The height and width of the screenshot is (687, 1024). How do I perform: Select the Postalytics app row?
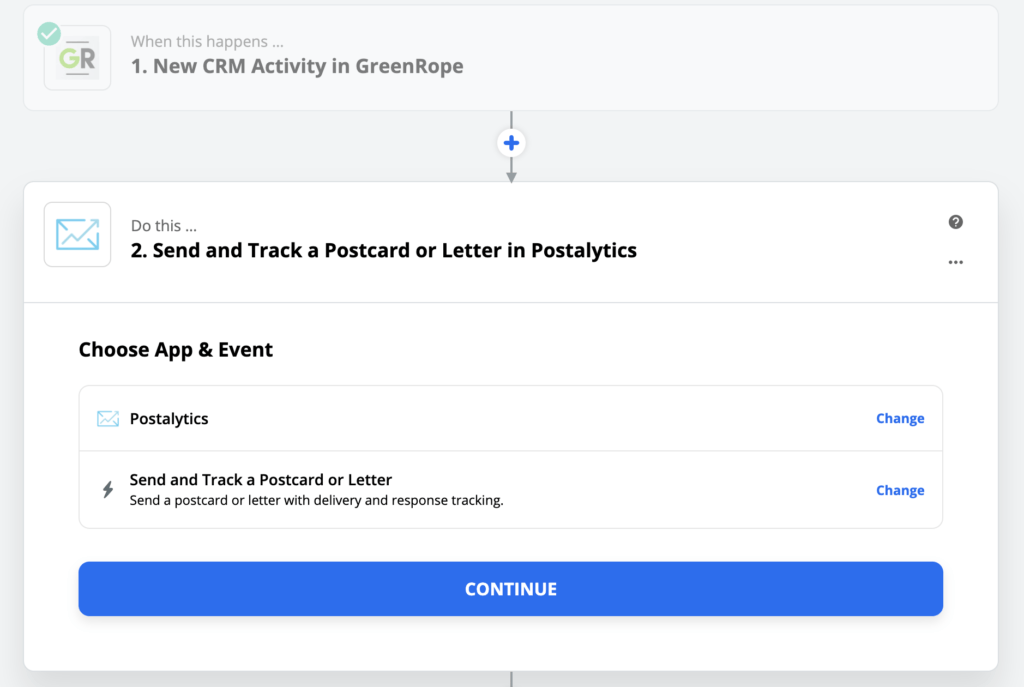click(511, 419)
